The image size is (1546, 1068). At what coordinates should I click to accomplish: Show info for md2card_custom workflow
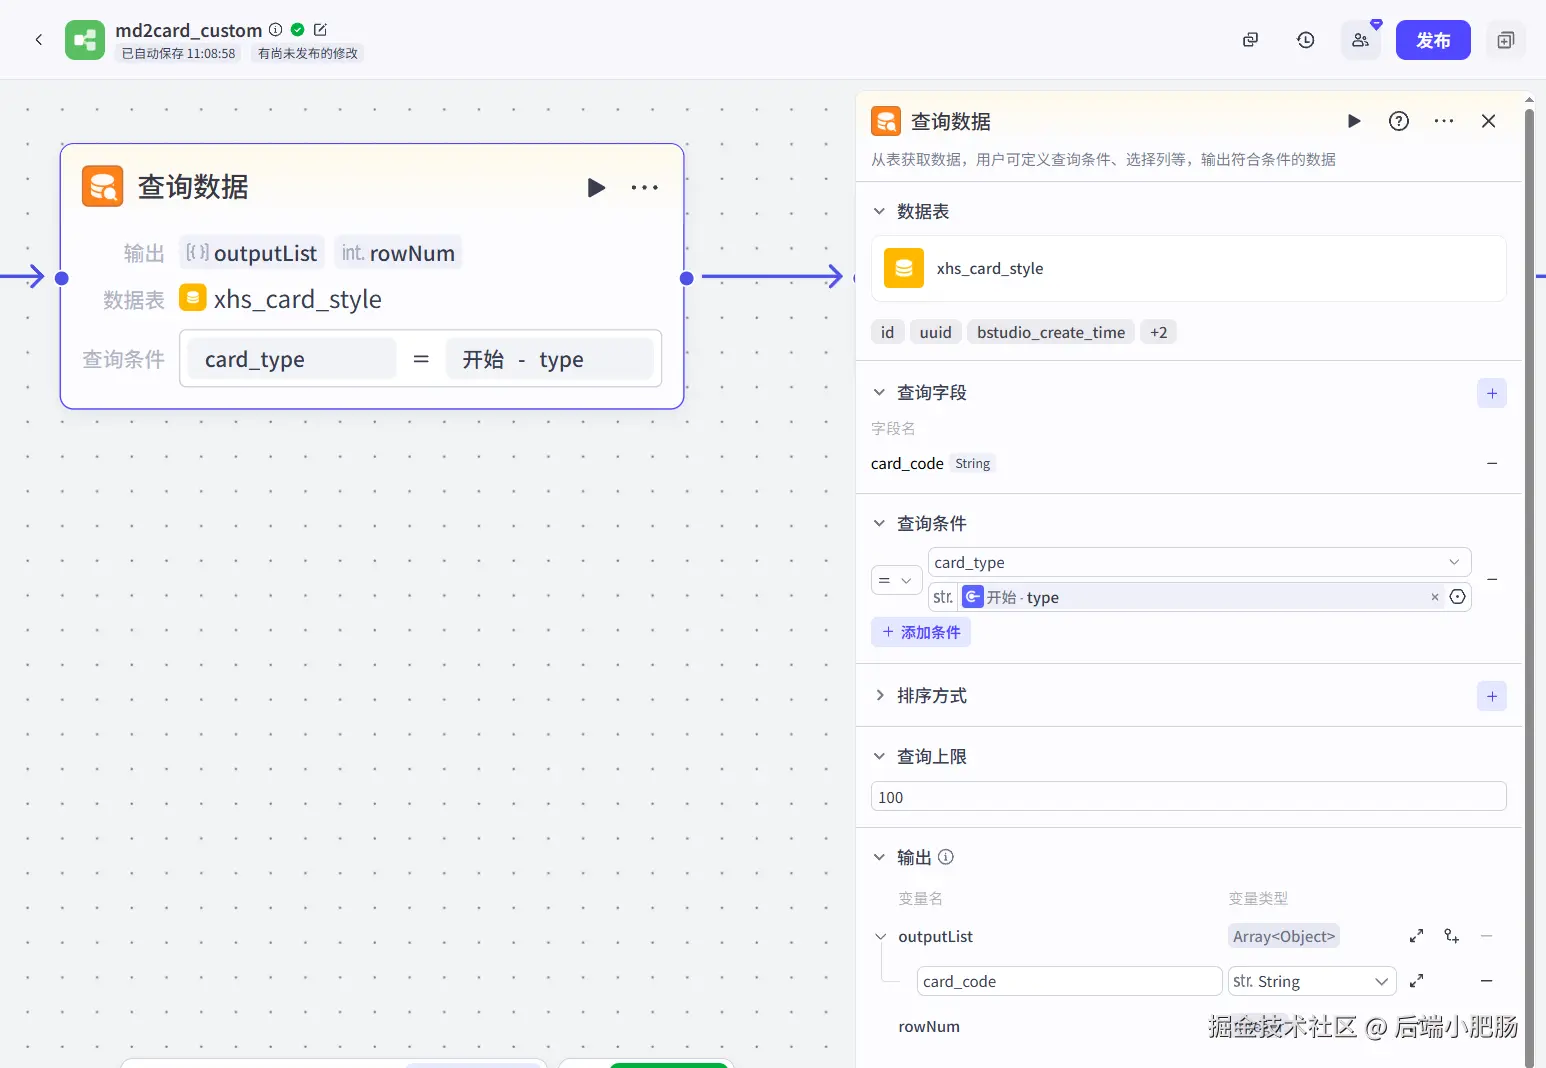pyautogui.click(x=276, y=30)
